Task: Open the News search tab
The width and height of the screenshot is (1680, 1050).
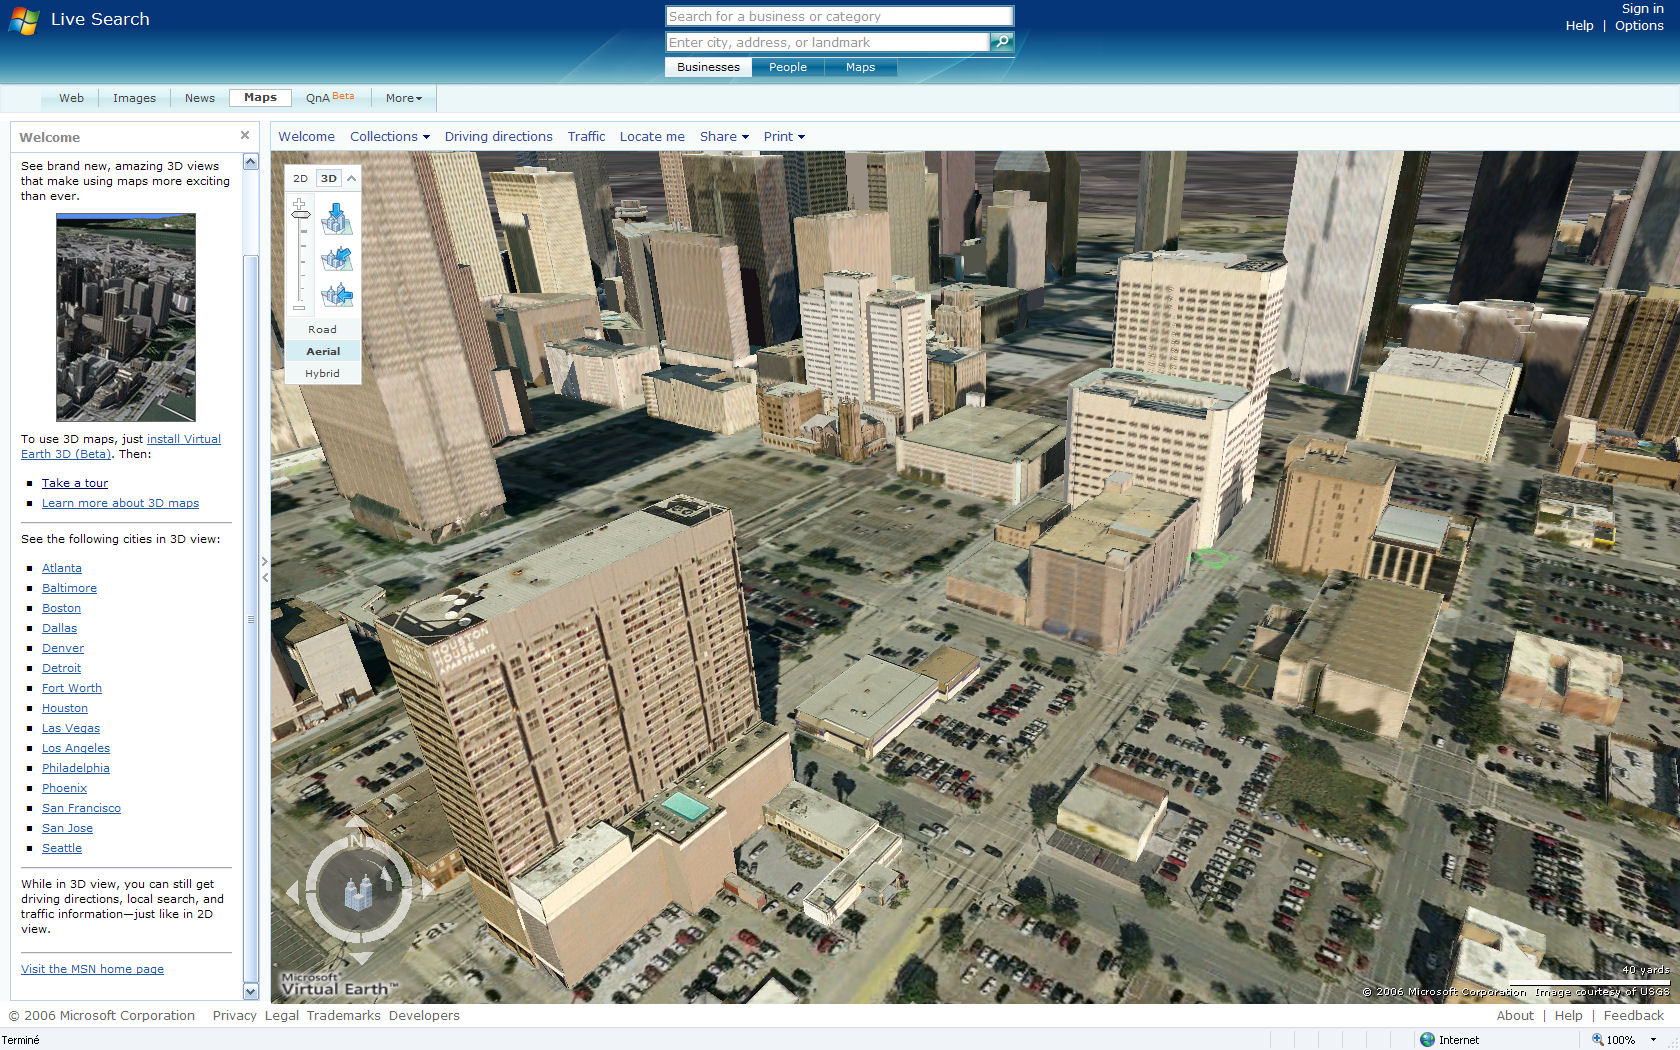Action: point(200,98)
